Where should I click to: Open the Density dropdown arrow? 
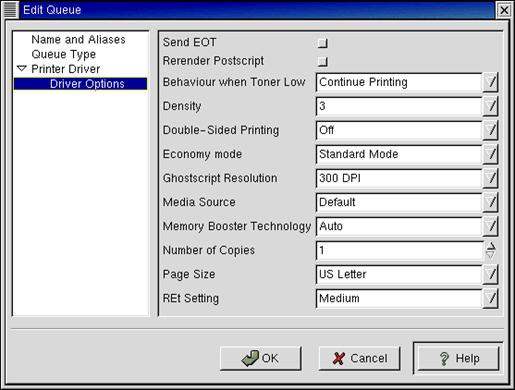pyautogui.click(x=490, y=106)
